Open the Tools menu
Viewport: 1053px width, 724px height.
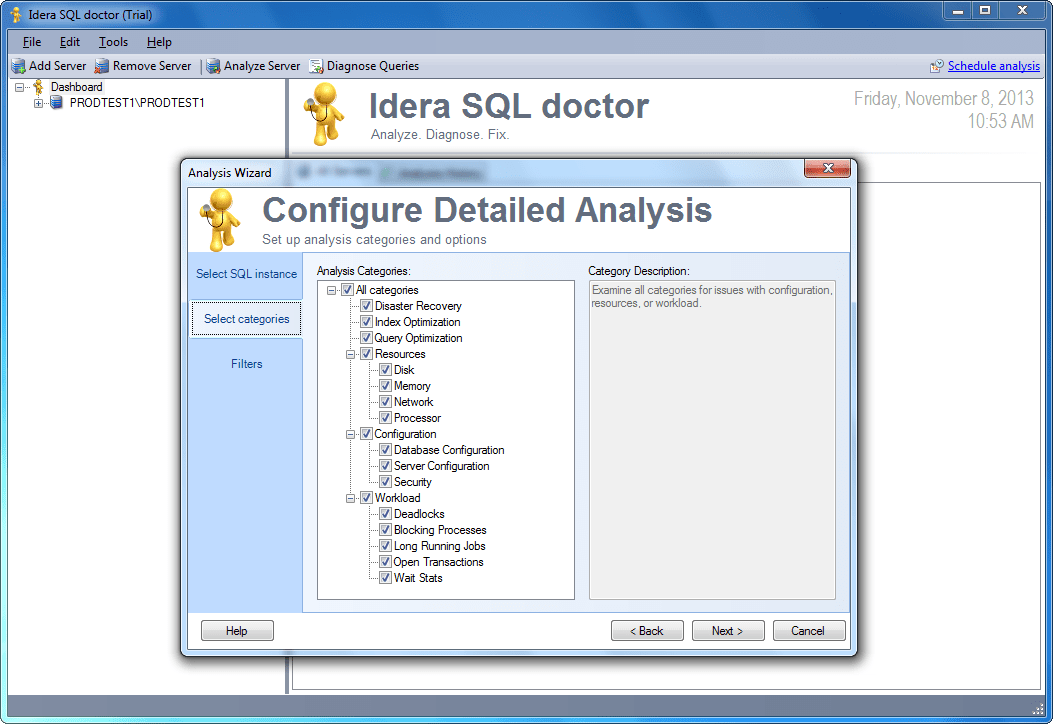pos(112,42)
